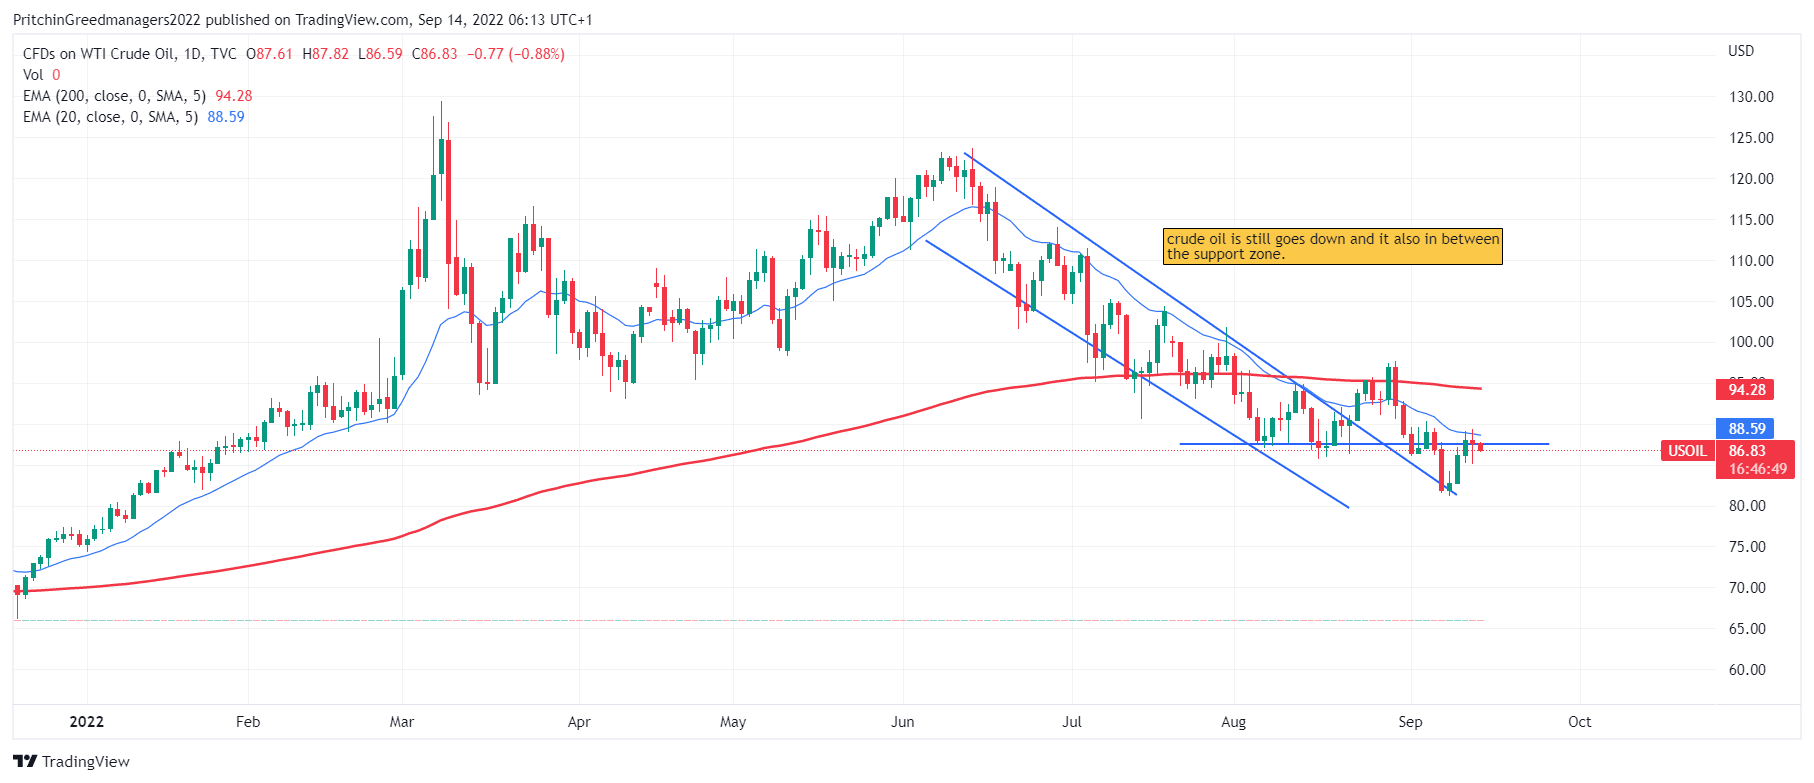Click the CFDs on WTI Crude Oil title
1814x783 pixels.
click(x=130, y=54)
